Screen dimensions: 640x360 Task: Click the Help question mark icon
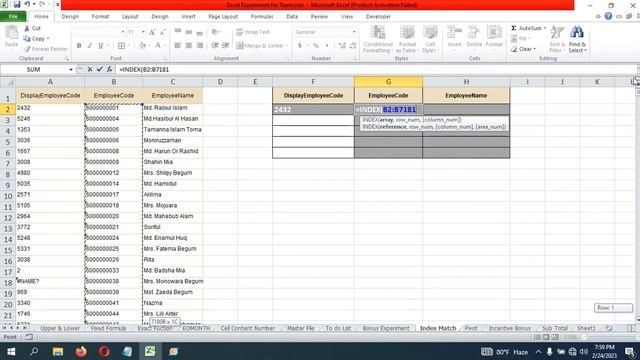pyautogui.click(x=608, y=16)
